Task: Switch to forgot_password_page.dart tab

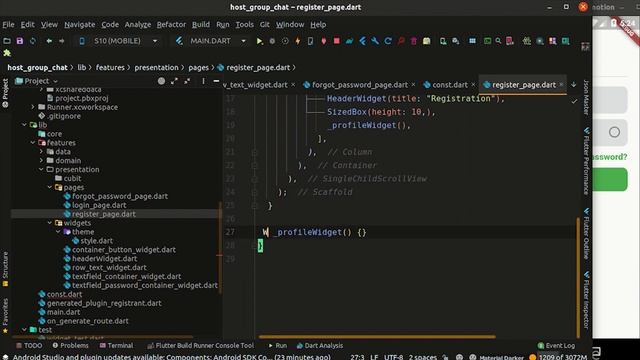Action: point(360,85)
